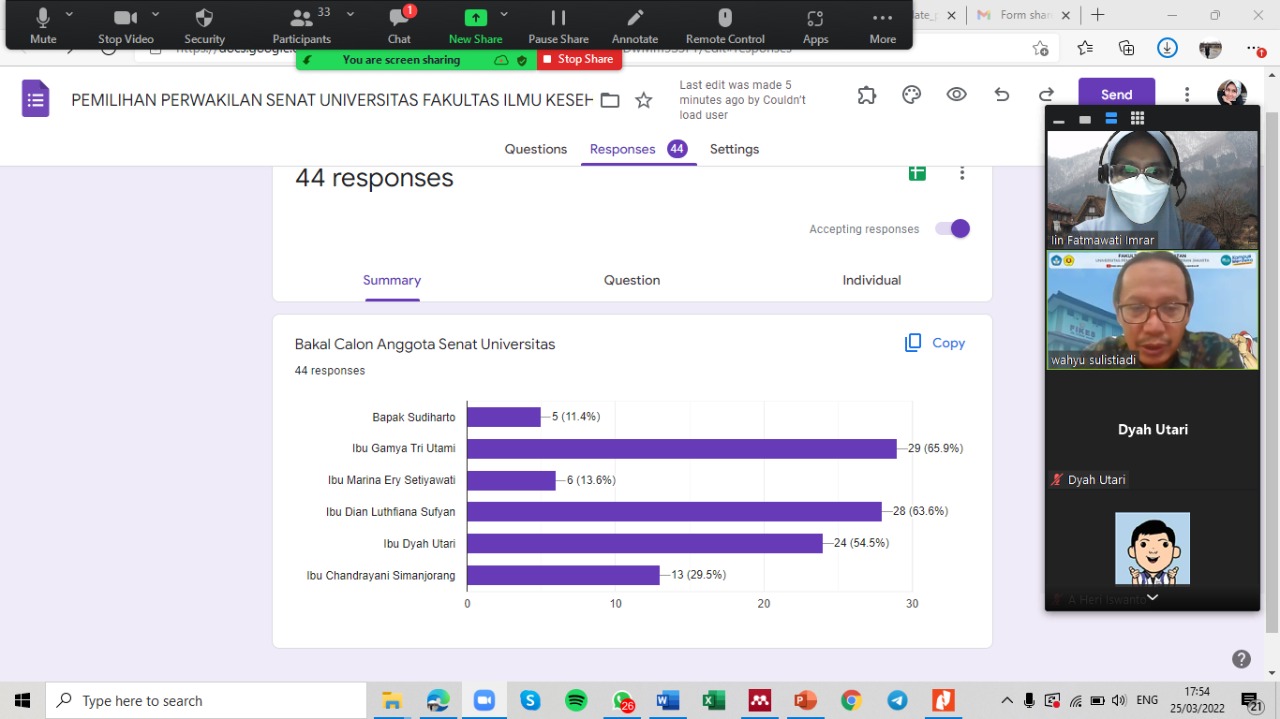Expand the video panel down chevron
This screenshot has height=719, width=1280.
(1152, 597)
